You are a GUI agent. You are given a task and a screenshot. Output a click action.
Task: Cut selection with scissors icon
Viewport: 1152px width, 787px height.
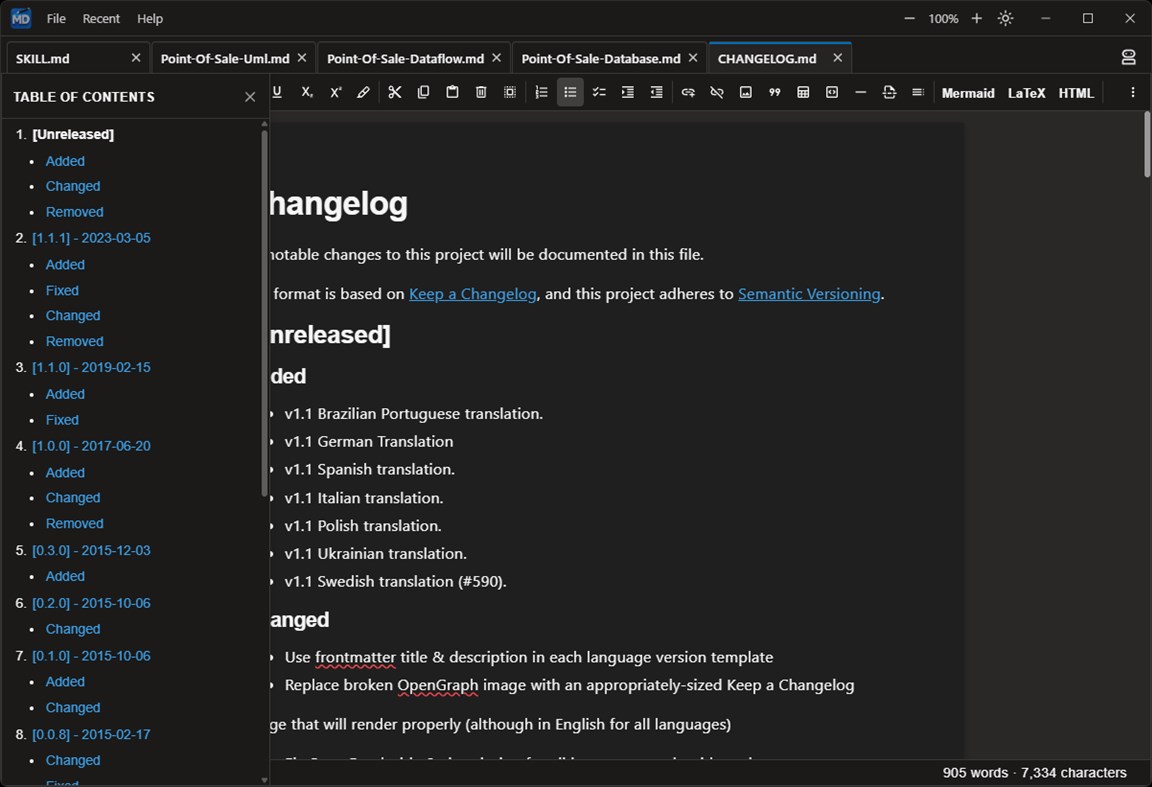[x=395, y=93]
